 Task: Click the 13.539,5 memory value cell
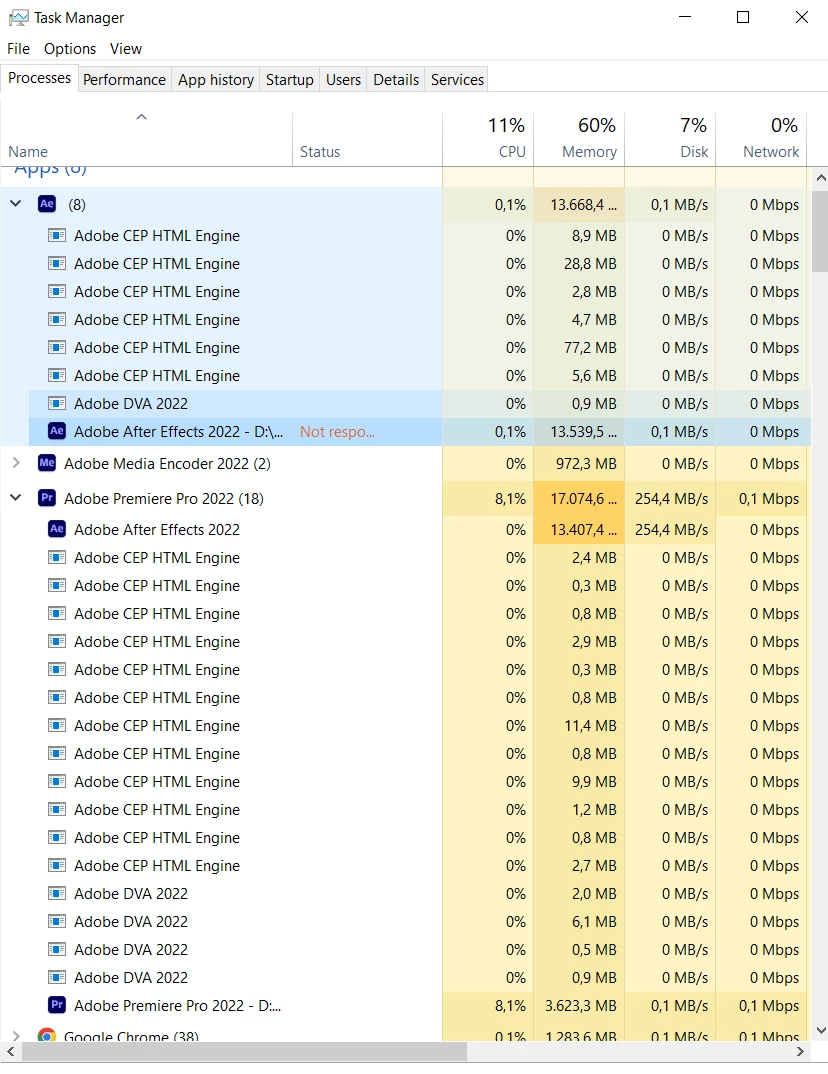tap(579, 432)
